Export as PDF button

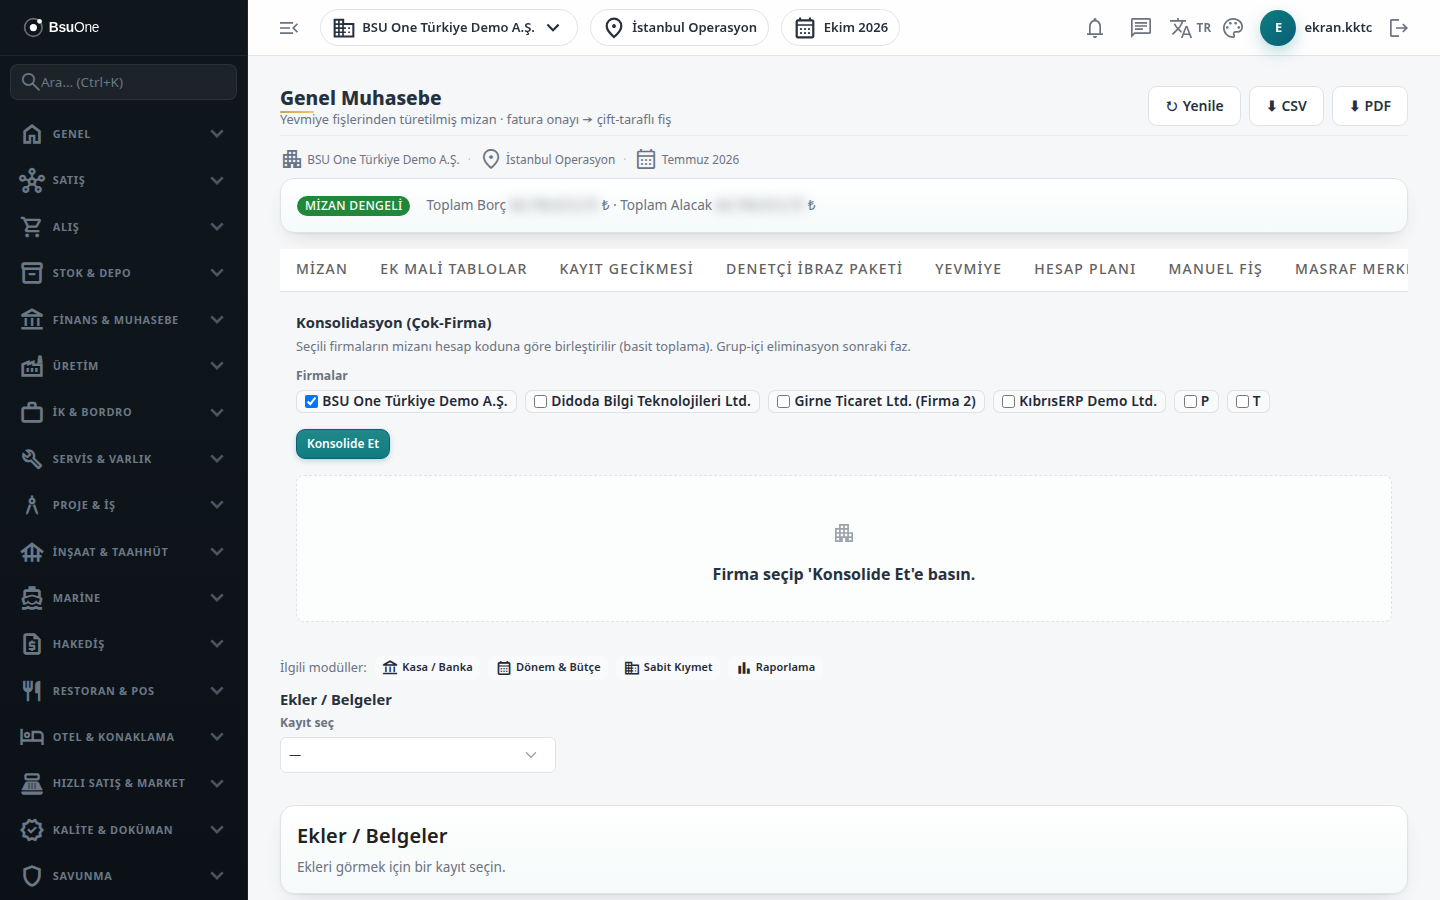(x=1370, y=106)
